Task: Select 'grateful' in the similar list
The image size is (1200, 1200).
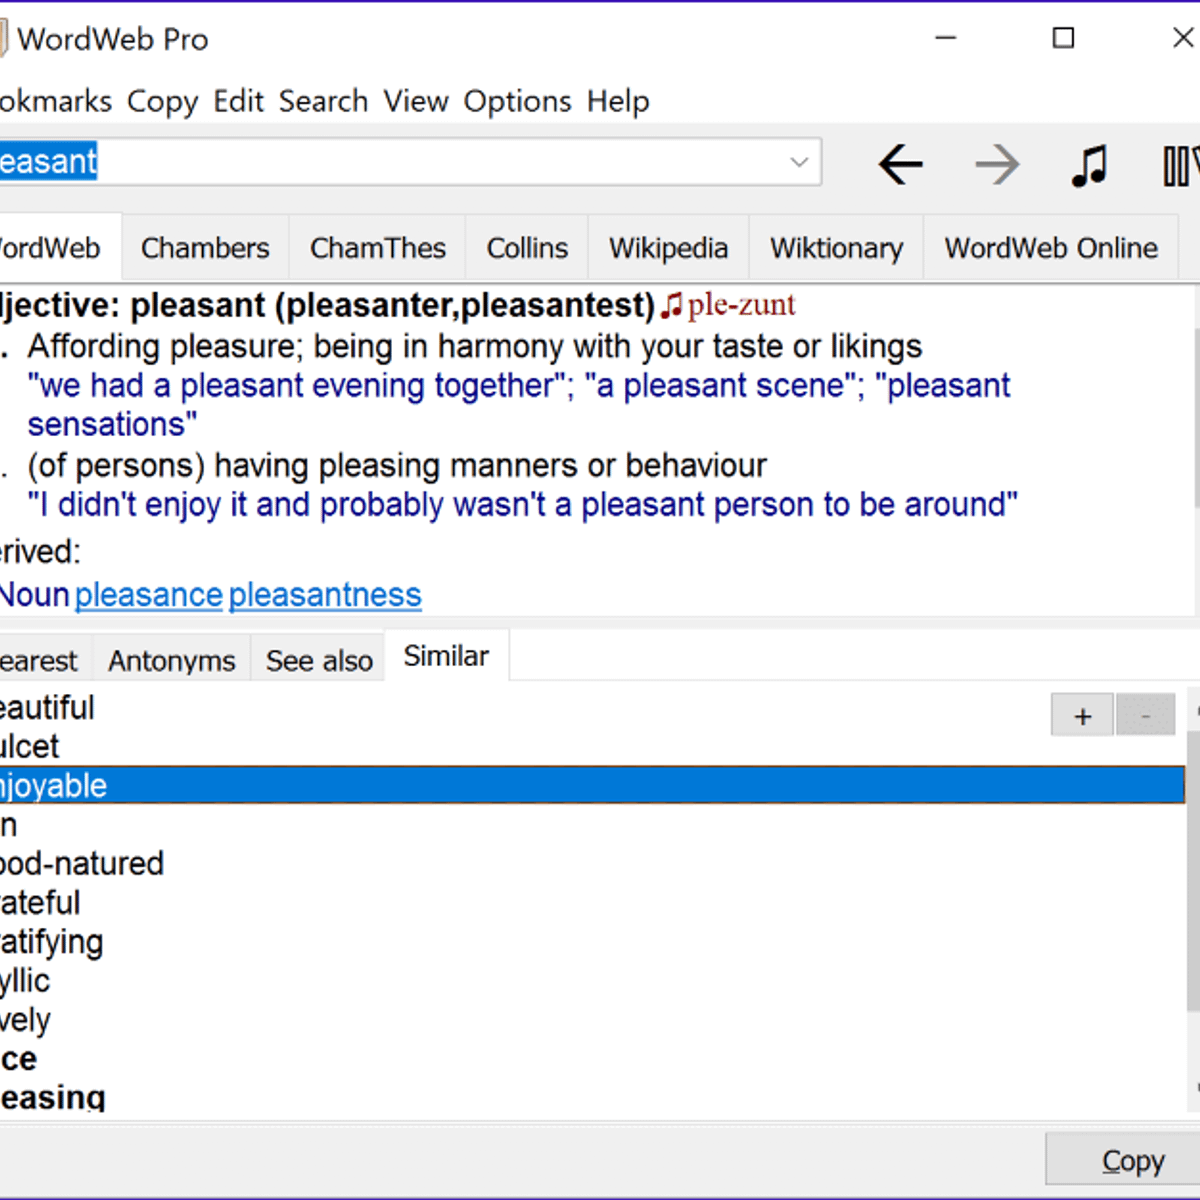Action: 592,903
